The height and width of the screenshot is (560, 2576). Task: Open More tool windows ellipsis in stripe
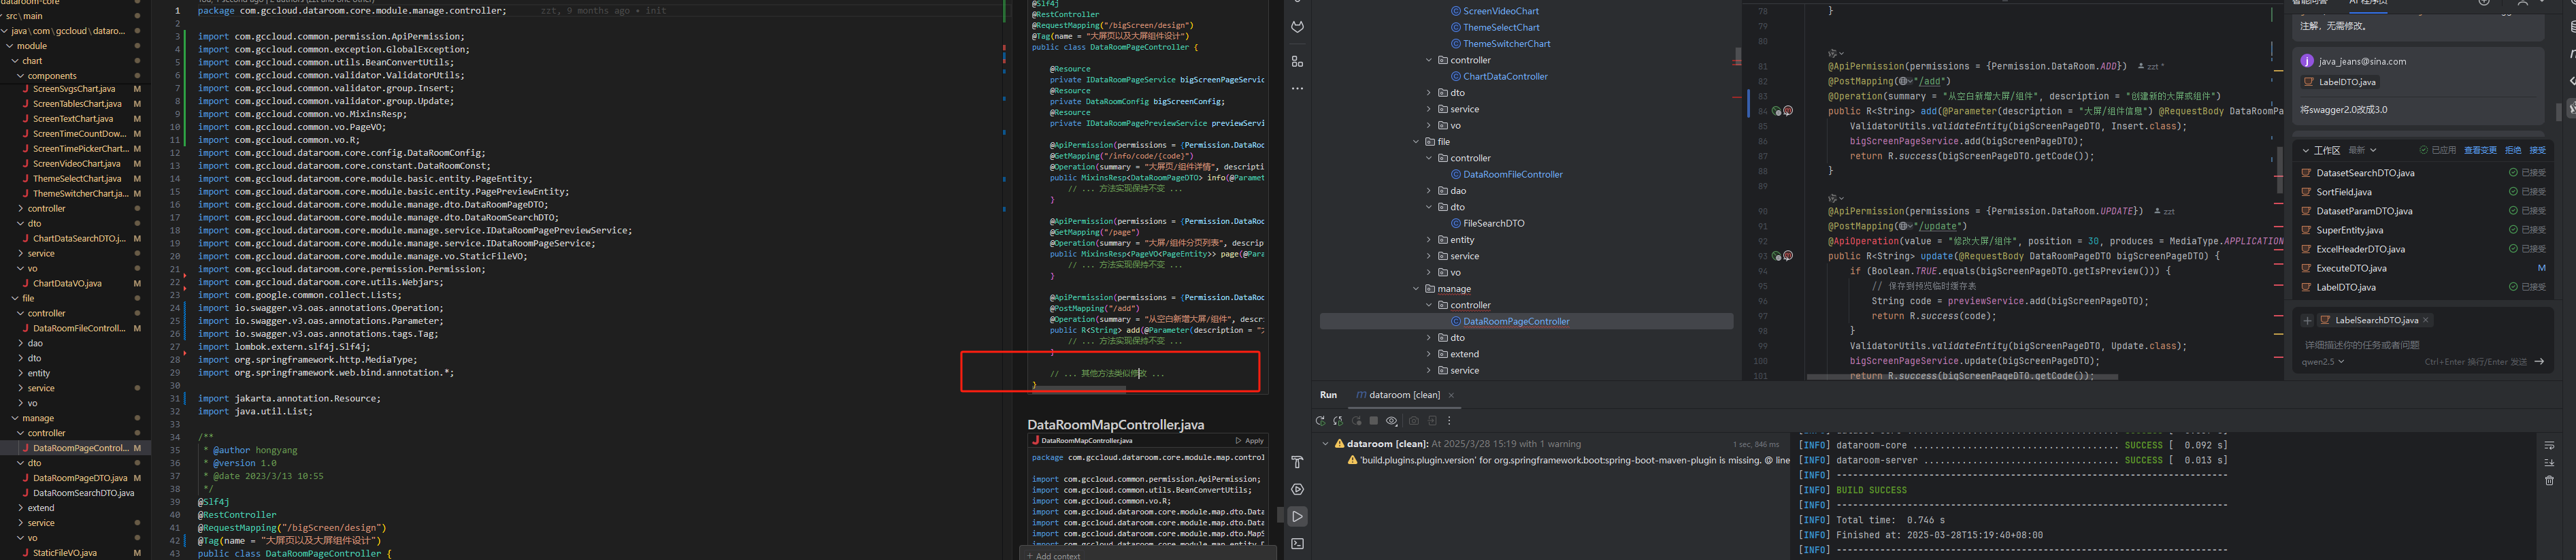coord(1297,89)
